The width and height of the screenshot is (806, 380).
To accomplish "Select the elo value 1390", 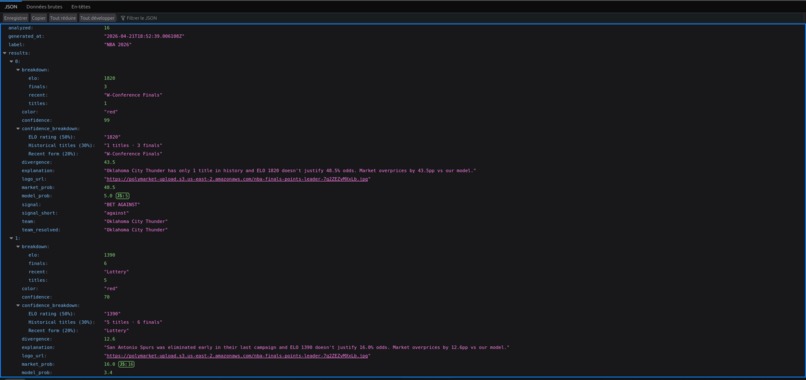I will point(109,255).
